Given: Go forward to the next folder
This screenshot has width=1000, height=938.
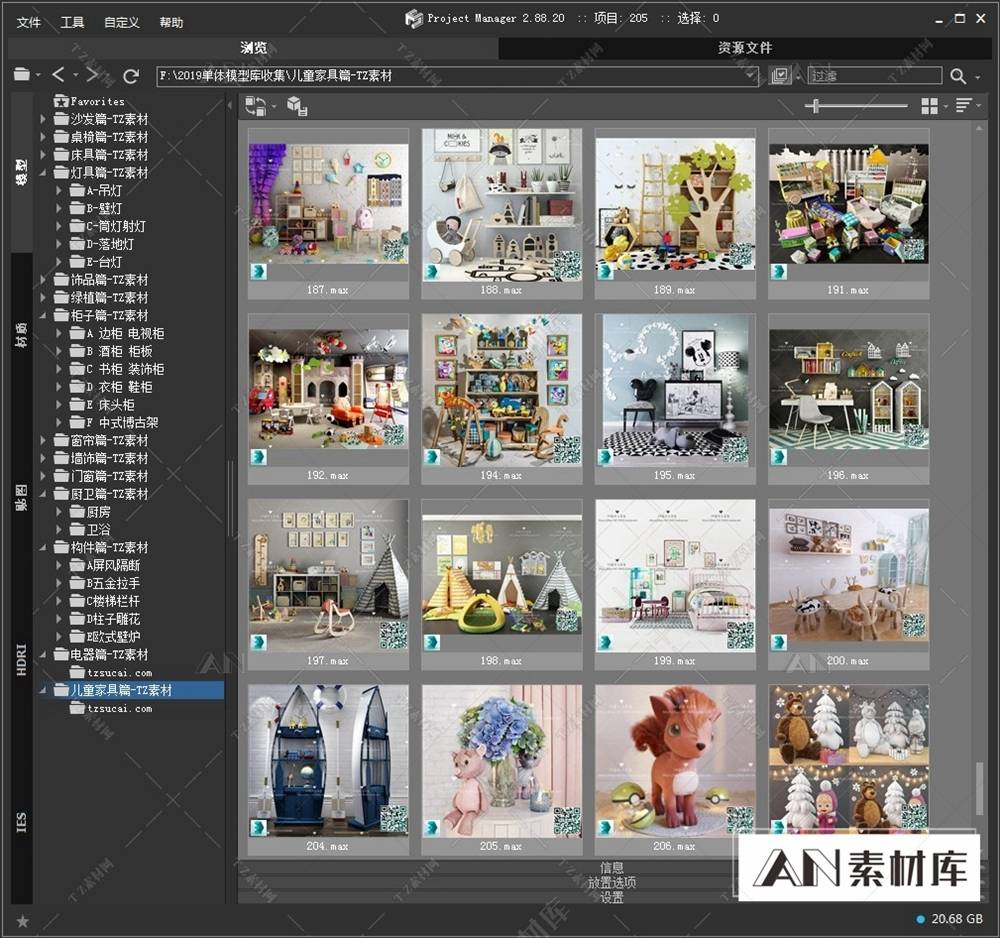Looking at the screenshot, I should pos(92,75).
